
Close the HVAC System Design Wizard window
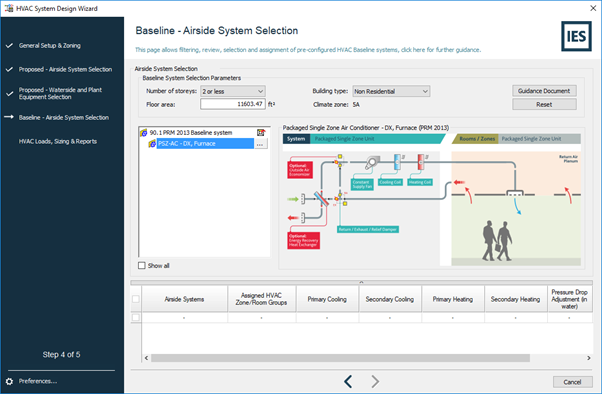593,8
